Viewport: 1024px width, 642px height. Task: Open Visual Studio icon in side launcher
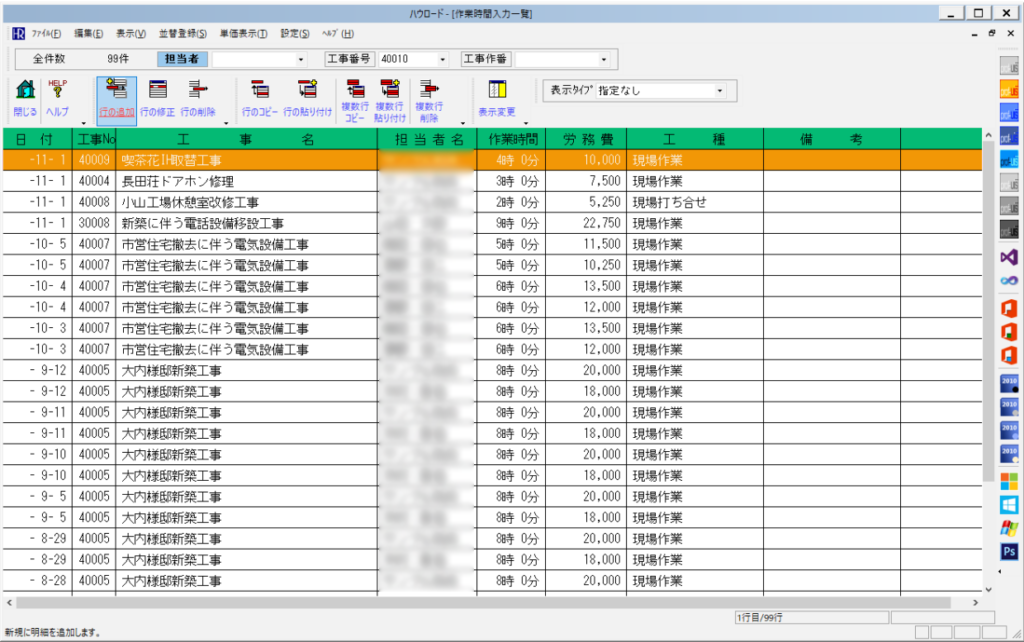(x=1009, y=257)
